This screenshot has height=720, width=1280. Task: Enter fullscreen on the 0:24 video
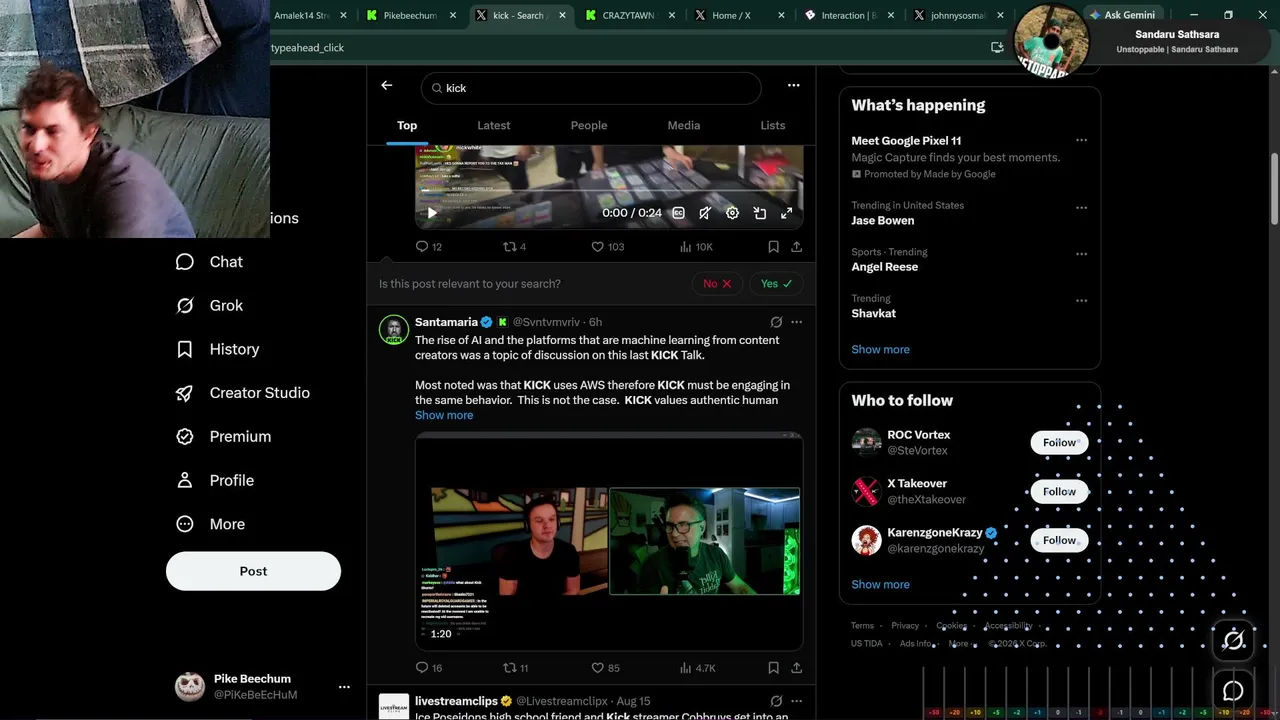click(787, 213)
